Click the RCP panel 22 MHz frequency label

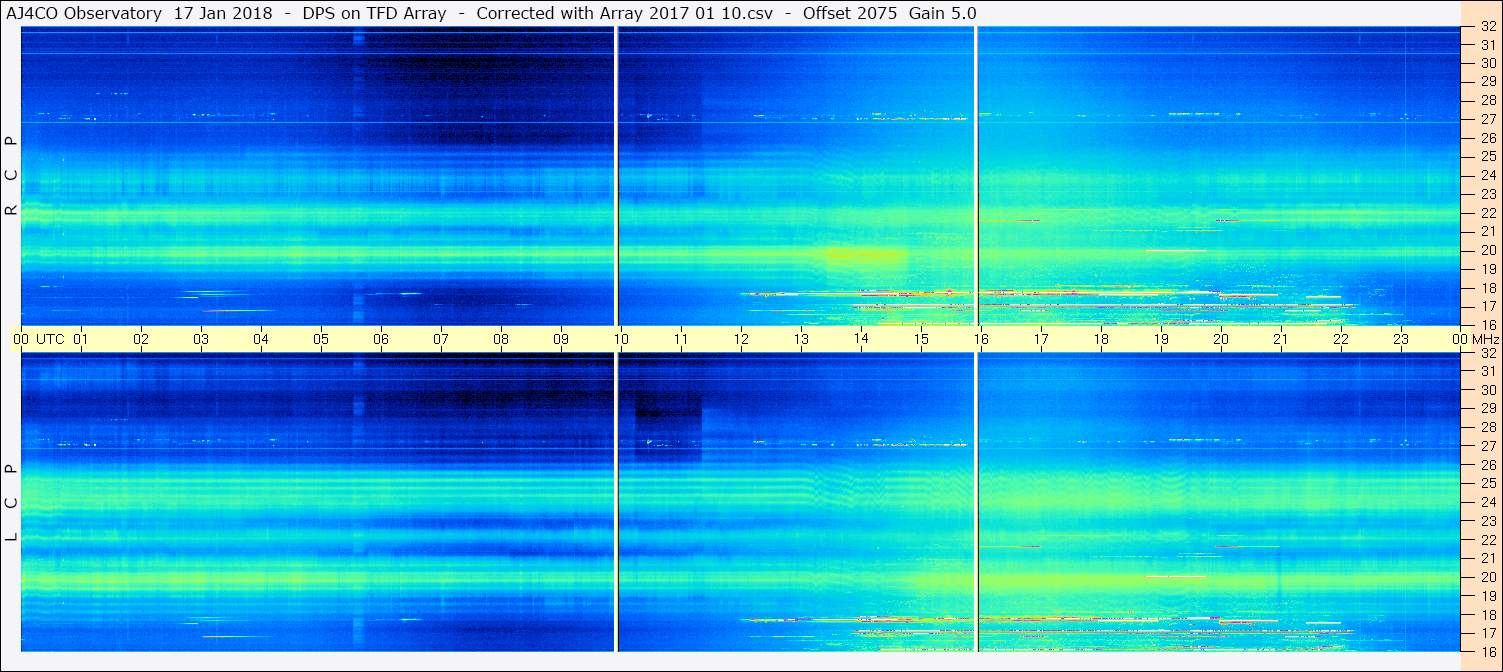click(1488, 213)
